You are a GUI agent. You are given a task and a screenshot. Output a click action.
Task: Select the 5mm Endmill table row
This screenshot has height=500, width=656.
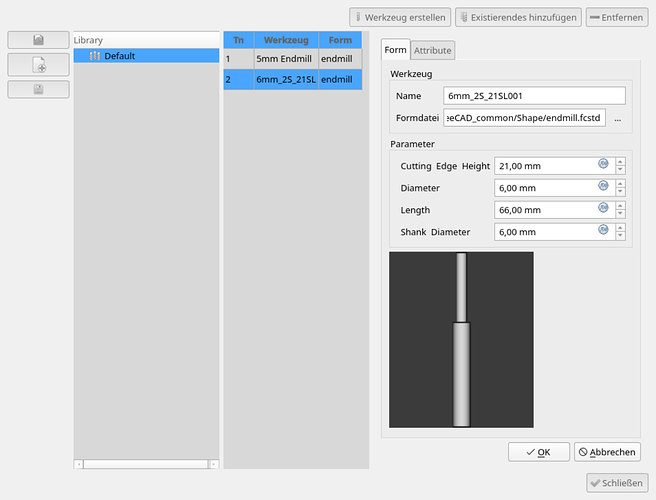coord(285,59)
